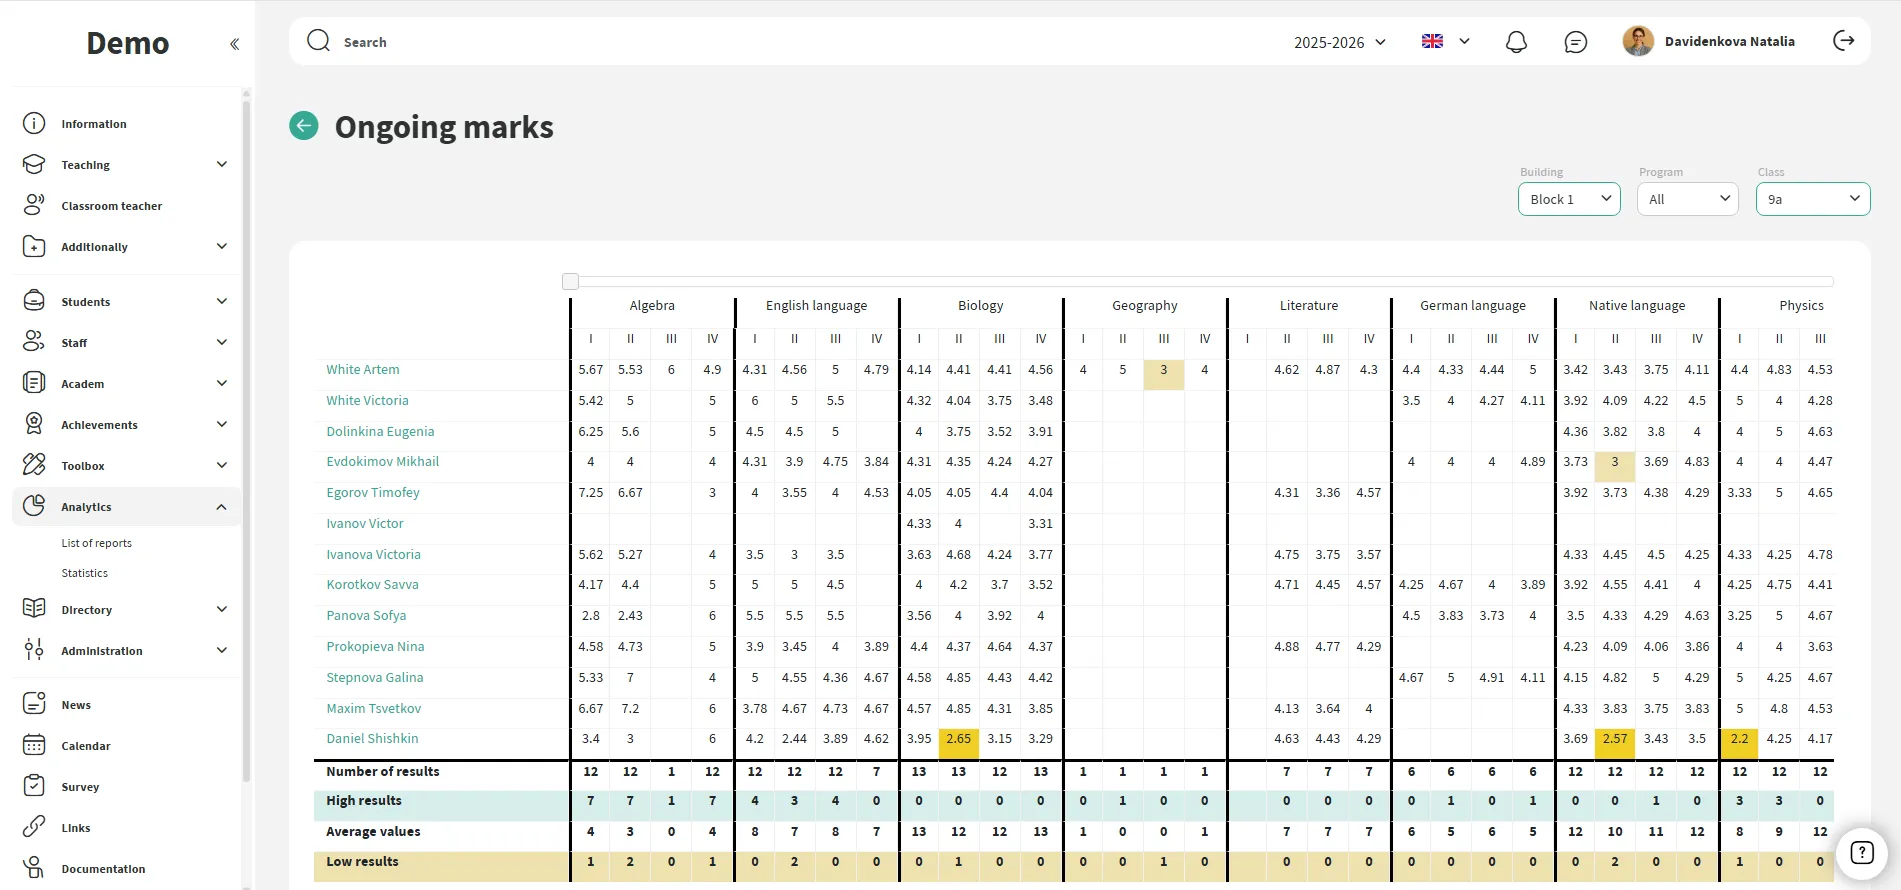This screenshot has height=890, width=1901.
Task: Click the search magnifier icon
Action: tap(319, 41)
